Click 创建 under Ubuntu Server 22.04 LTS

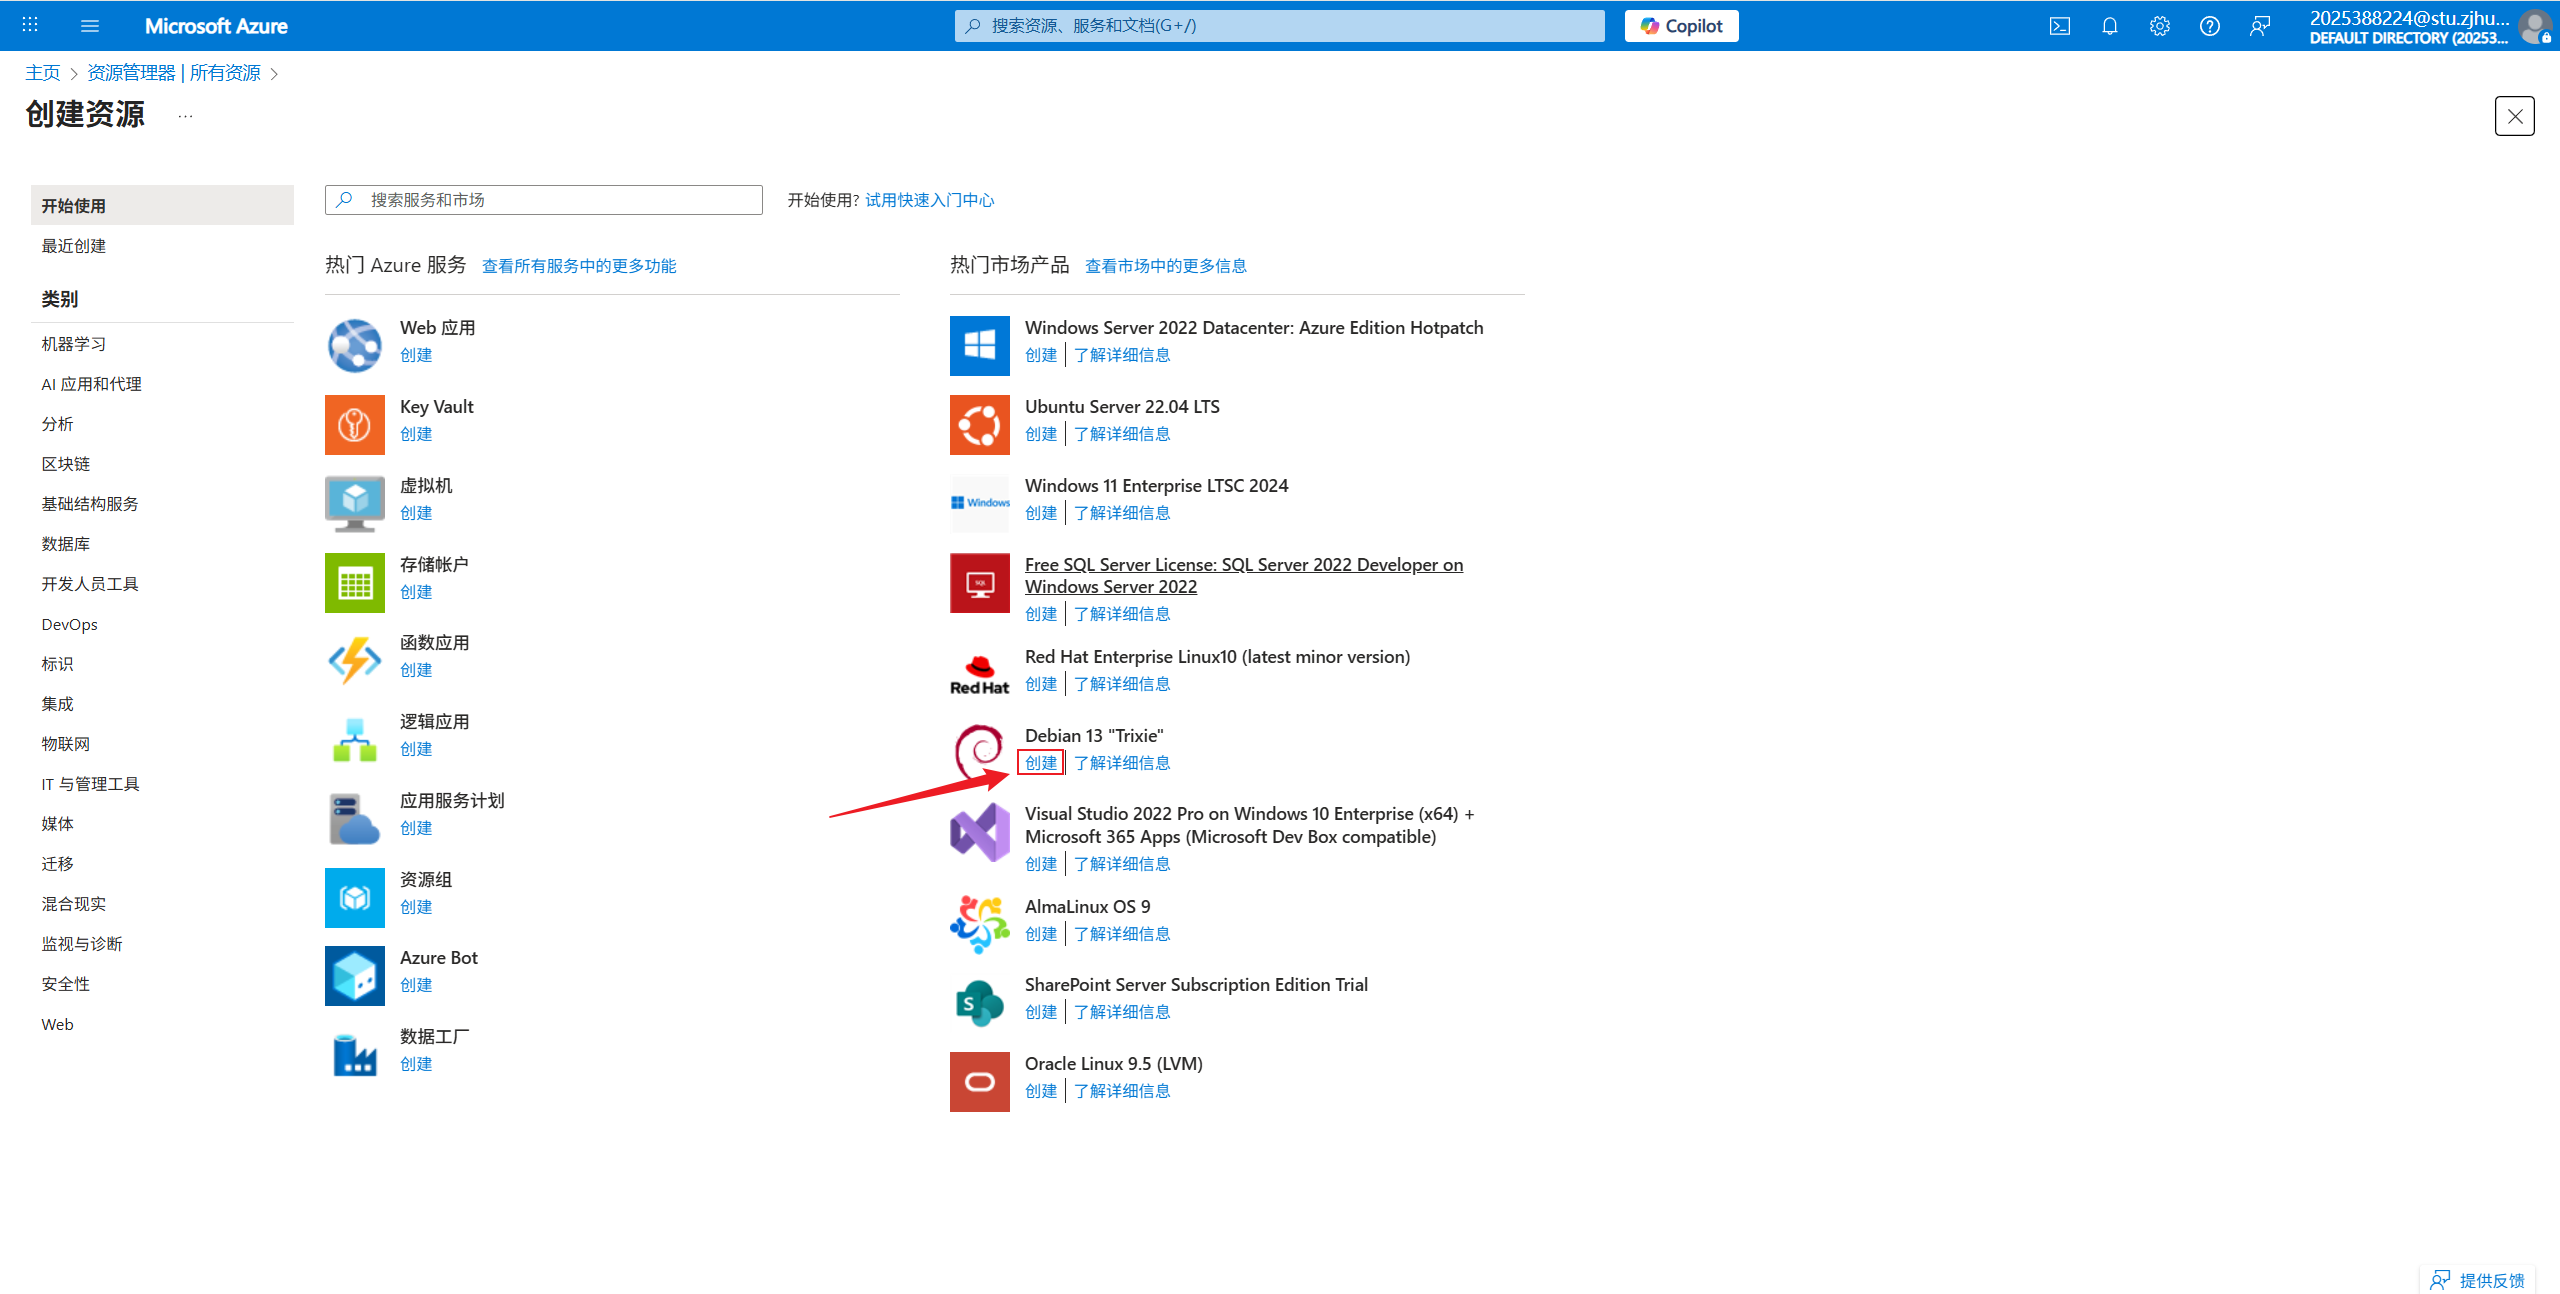point(1041,434)
